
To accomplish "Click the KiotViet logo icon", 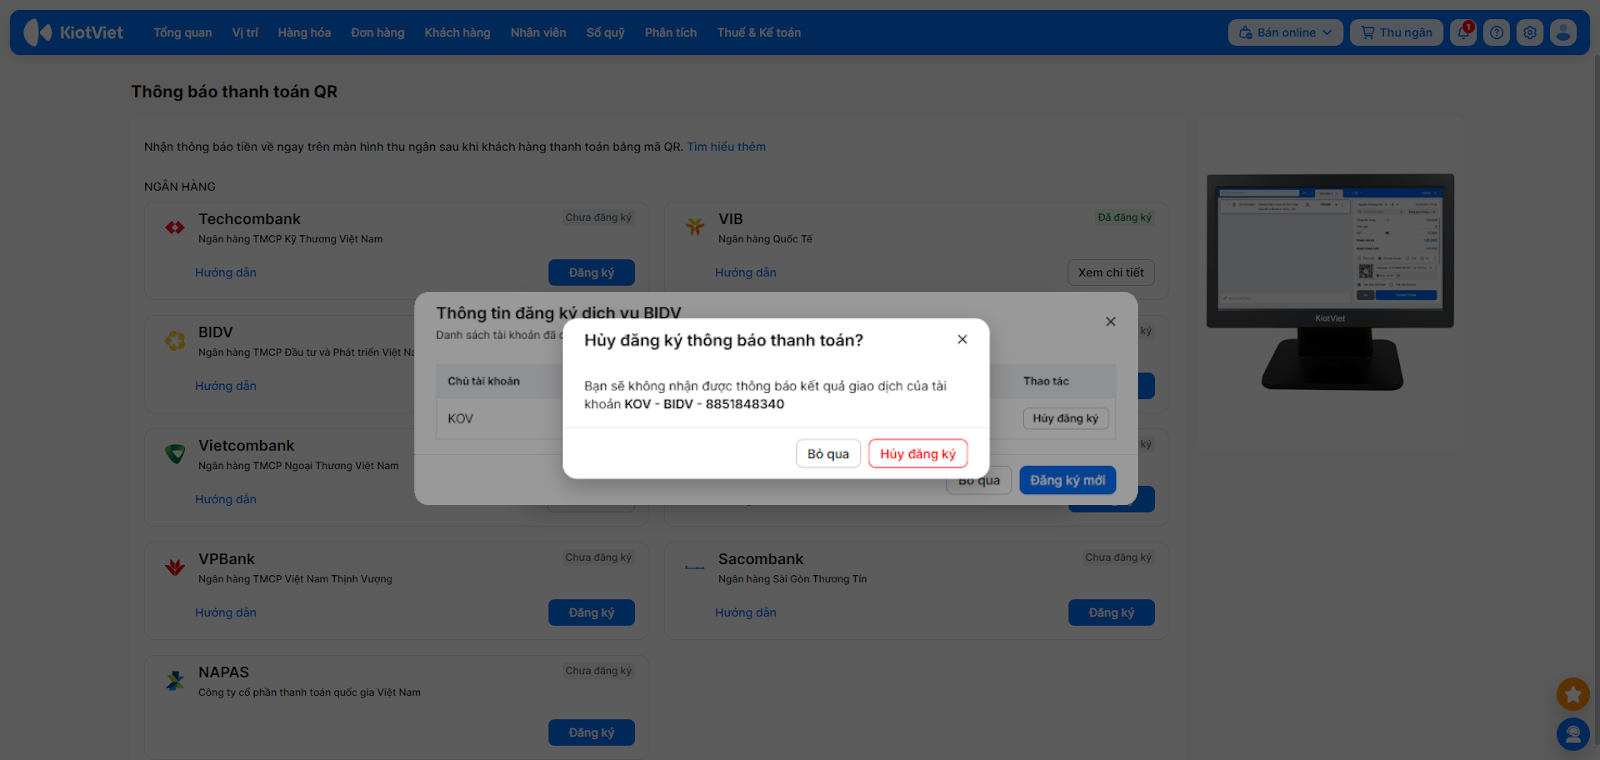I will (x=38, y=32).
